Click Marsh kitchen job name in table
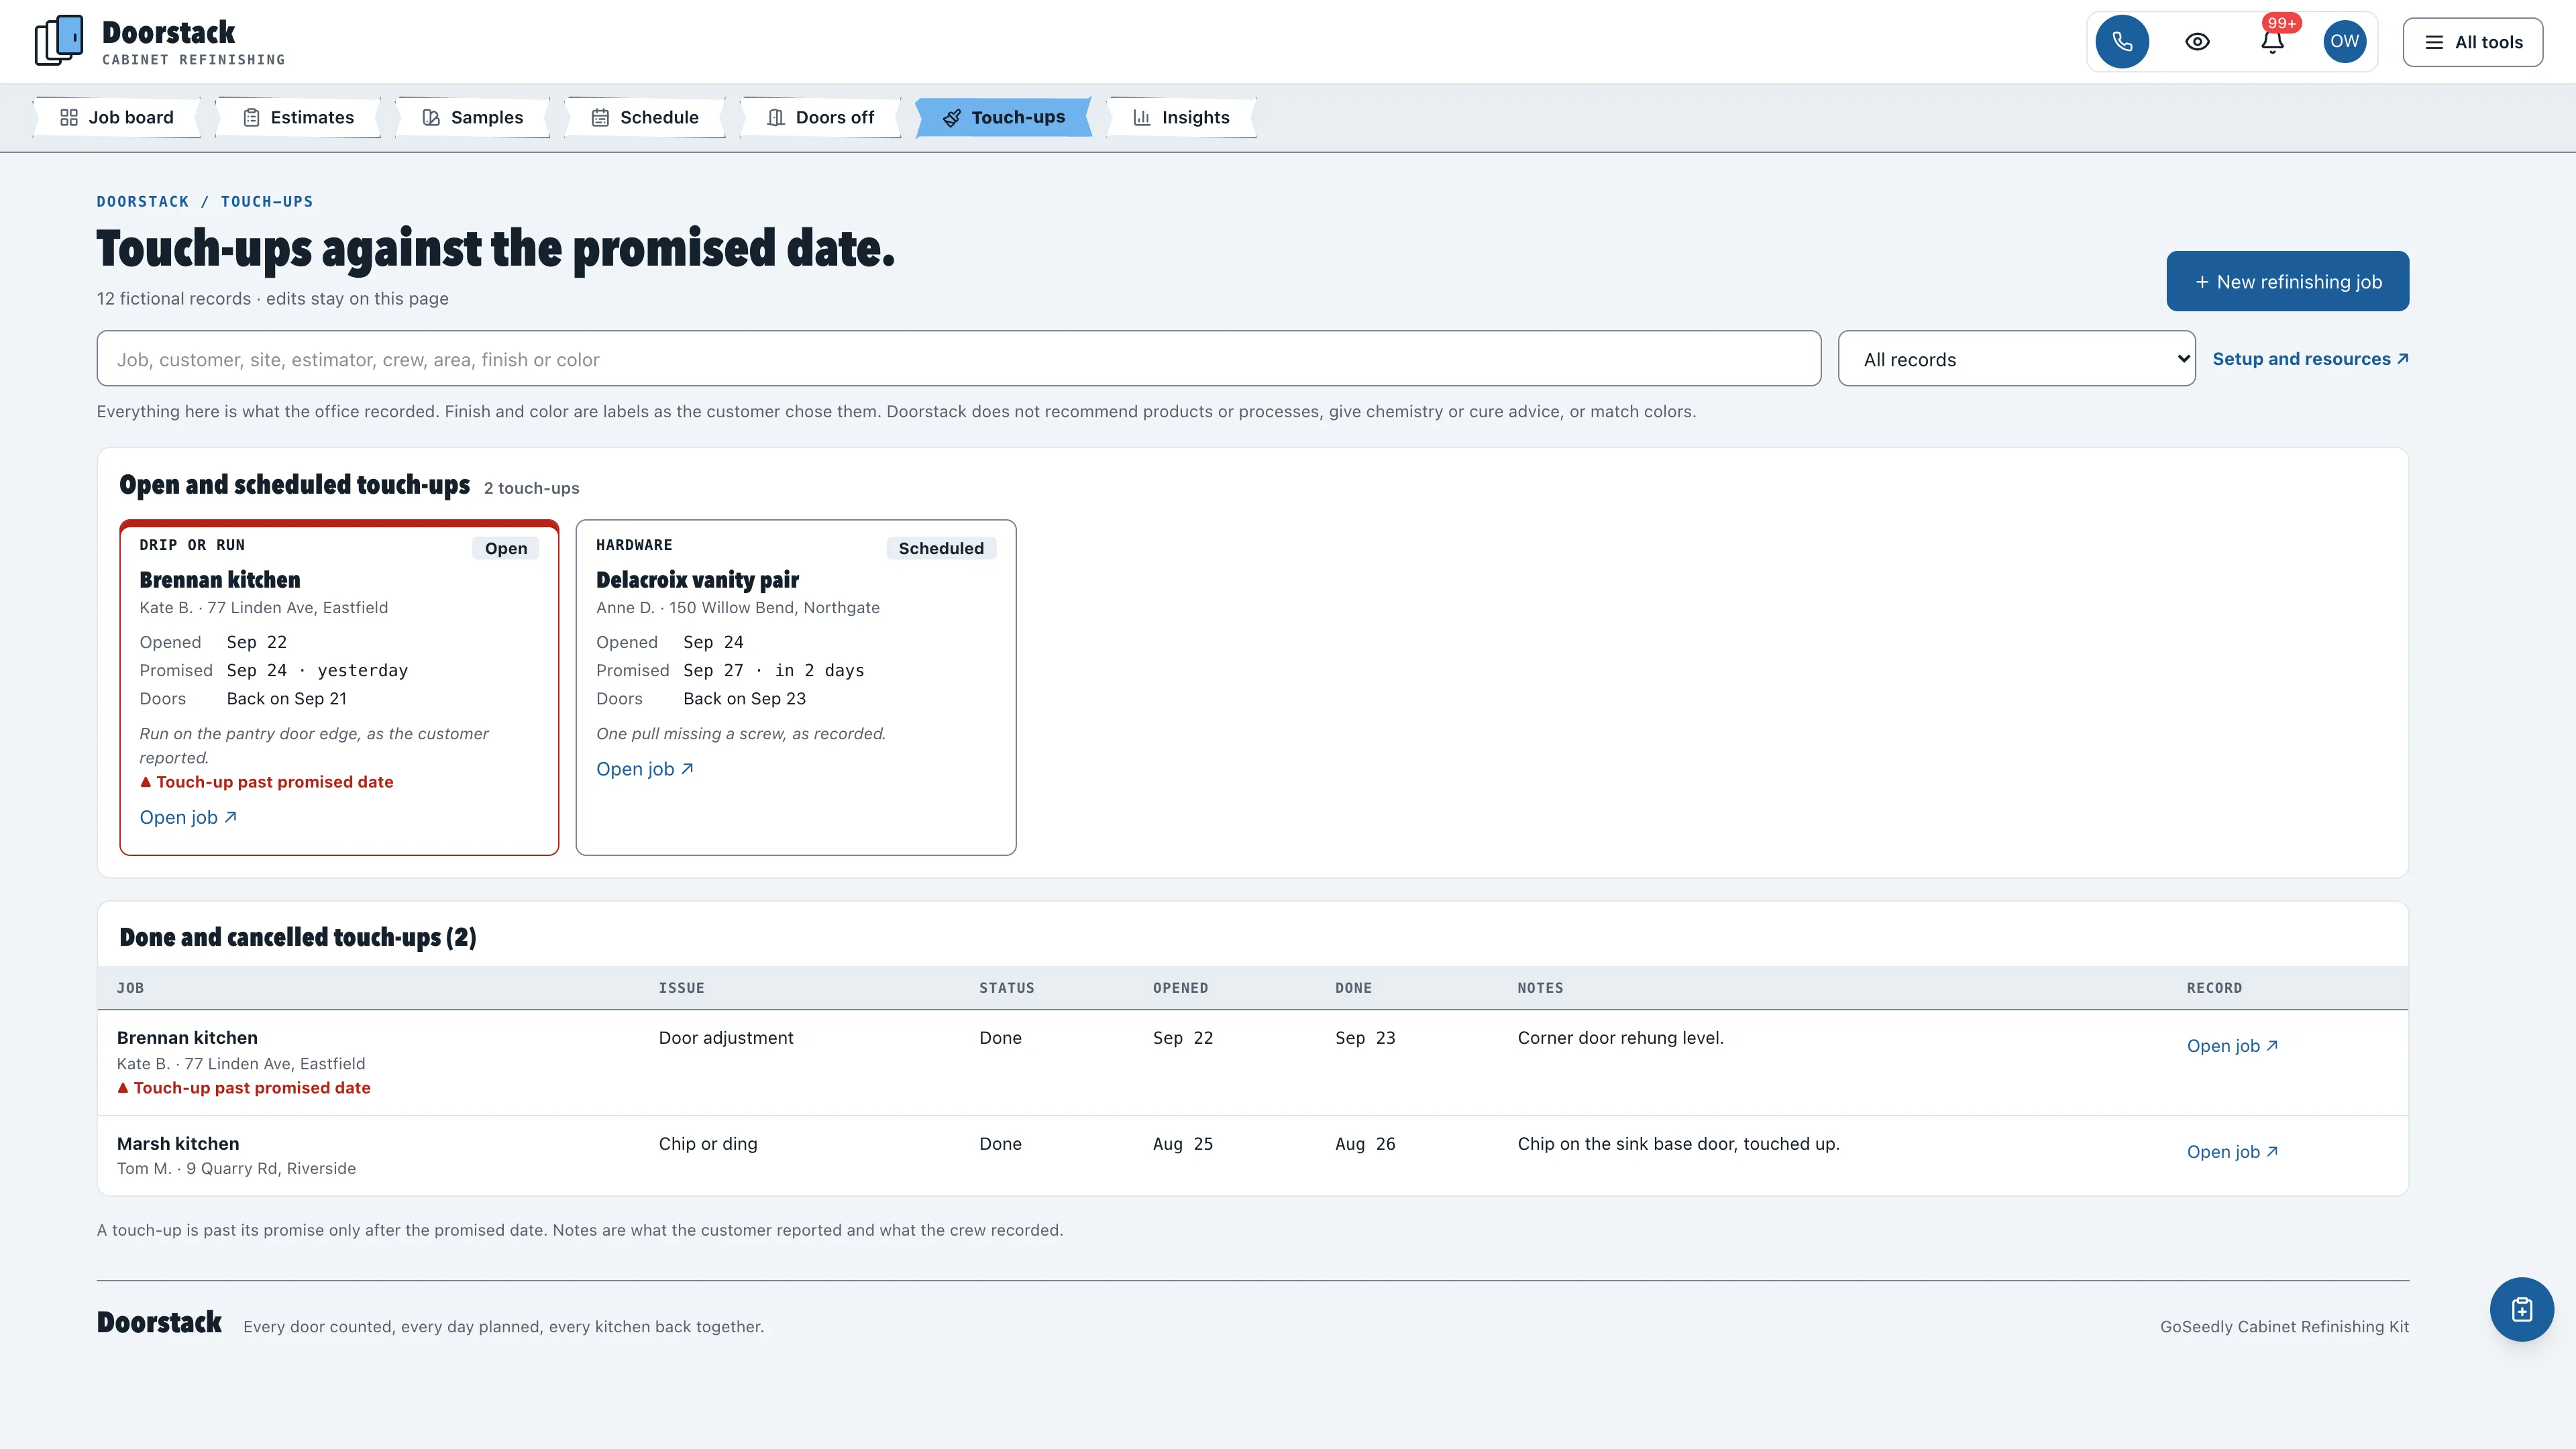This screenshot has width=2576, height=1449. [178, 1144]
